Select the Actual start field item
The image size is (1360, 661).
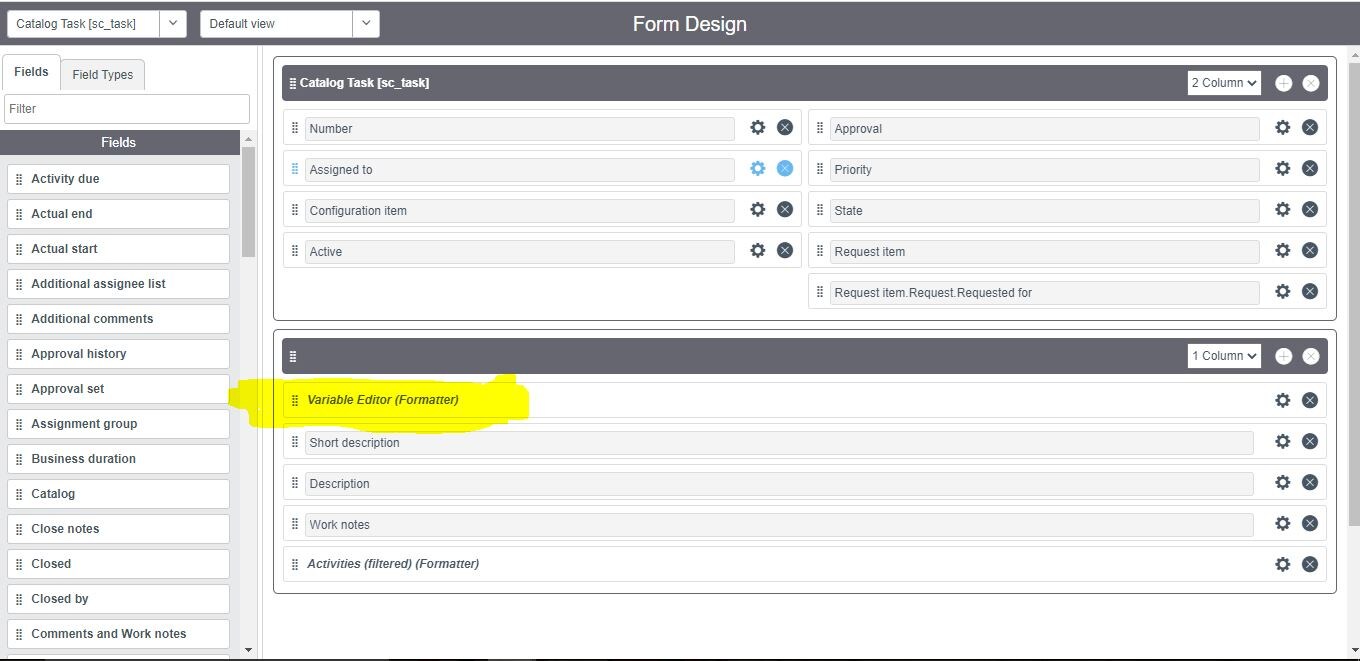tap(119, 249)
